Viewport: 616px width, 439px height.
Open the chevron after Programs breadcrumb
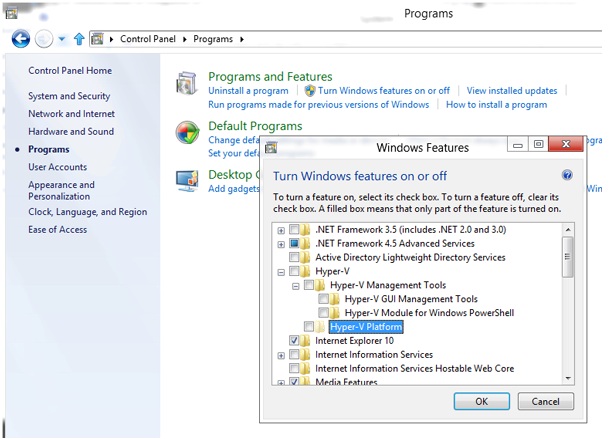(x=242, y=39)
